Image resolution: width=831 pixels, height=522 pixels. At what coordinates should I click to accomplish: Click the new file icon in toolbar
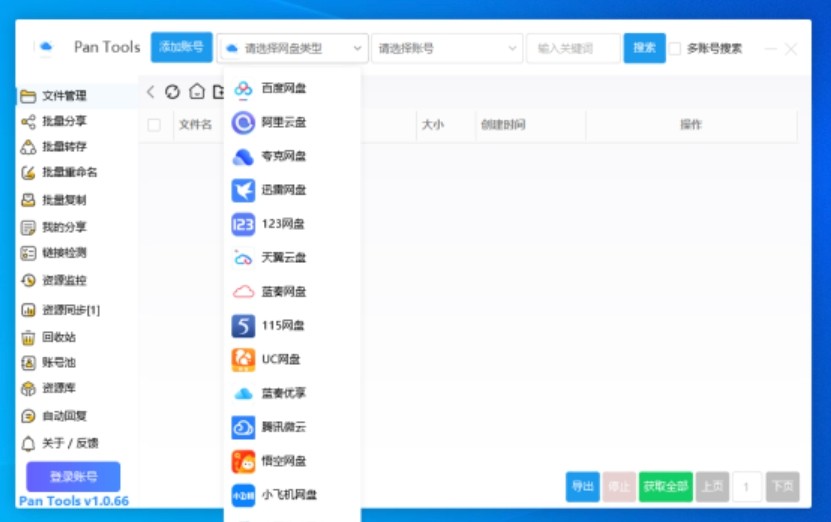pos(218,92)
